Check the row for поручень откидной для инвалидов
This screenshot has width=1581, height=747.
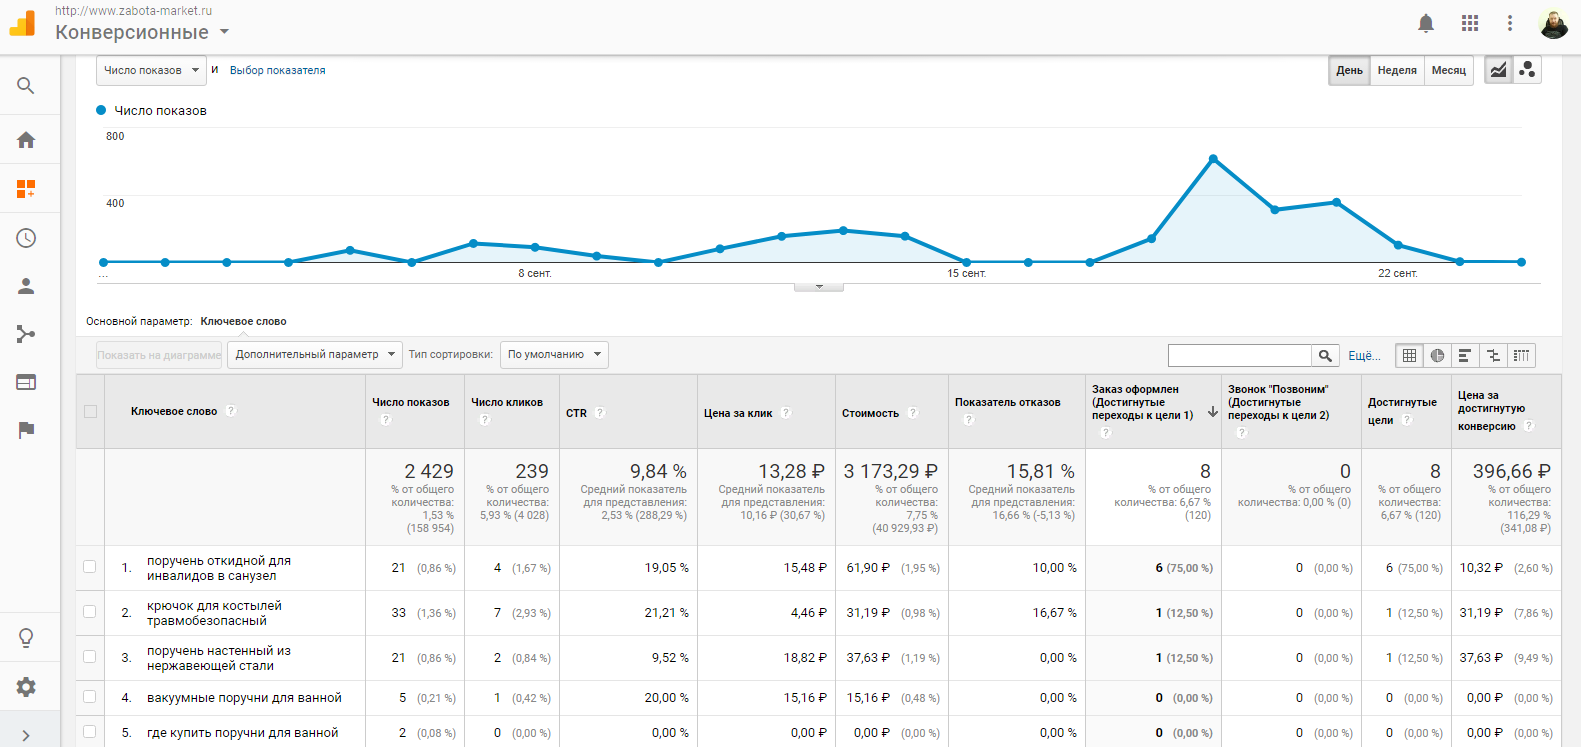pos(90,567)
